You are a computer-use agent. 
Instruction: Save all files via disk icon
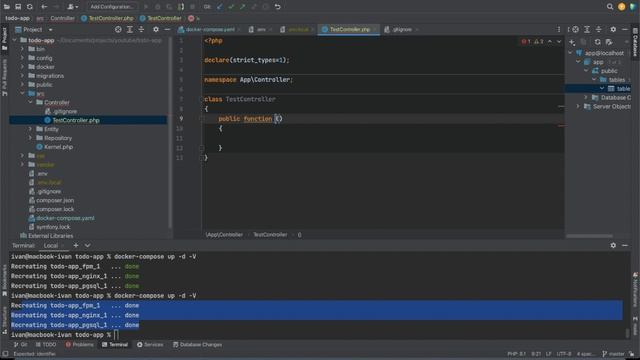(18, 7)
